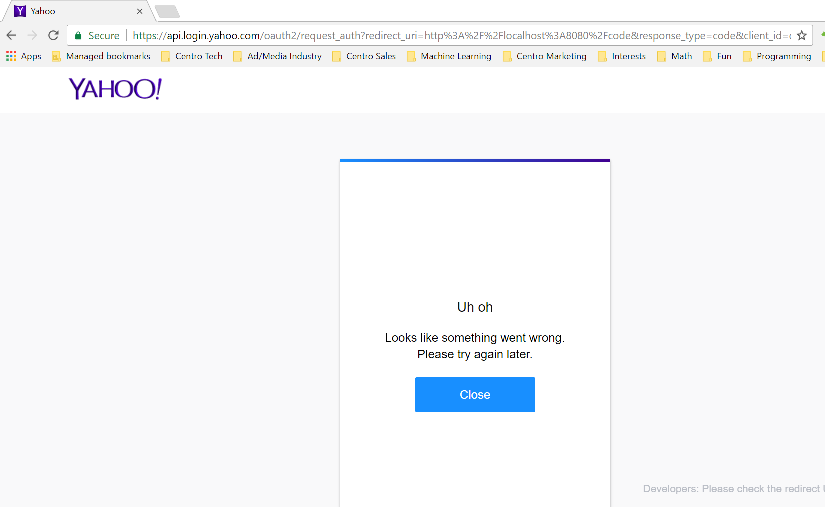Image resolution: width=825 pixels, height=507 pixels.
Task: Close the Yahoo browser tab
Action: 139,11
